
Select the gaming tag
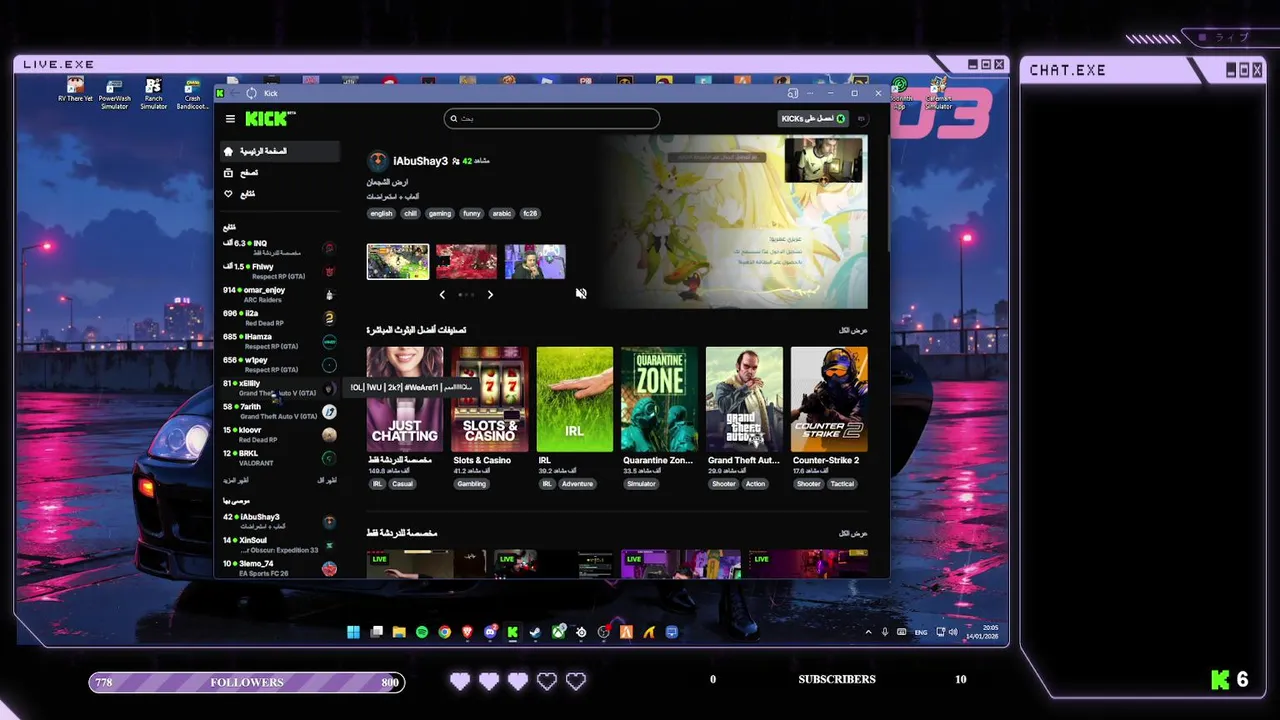pos(440,213)
